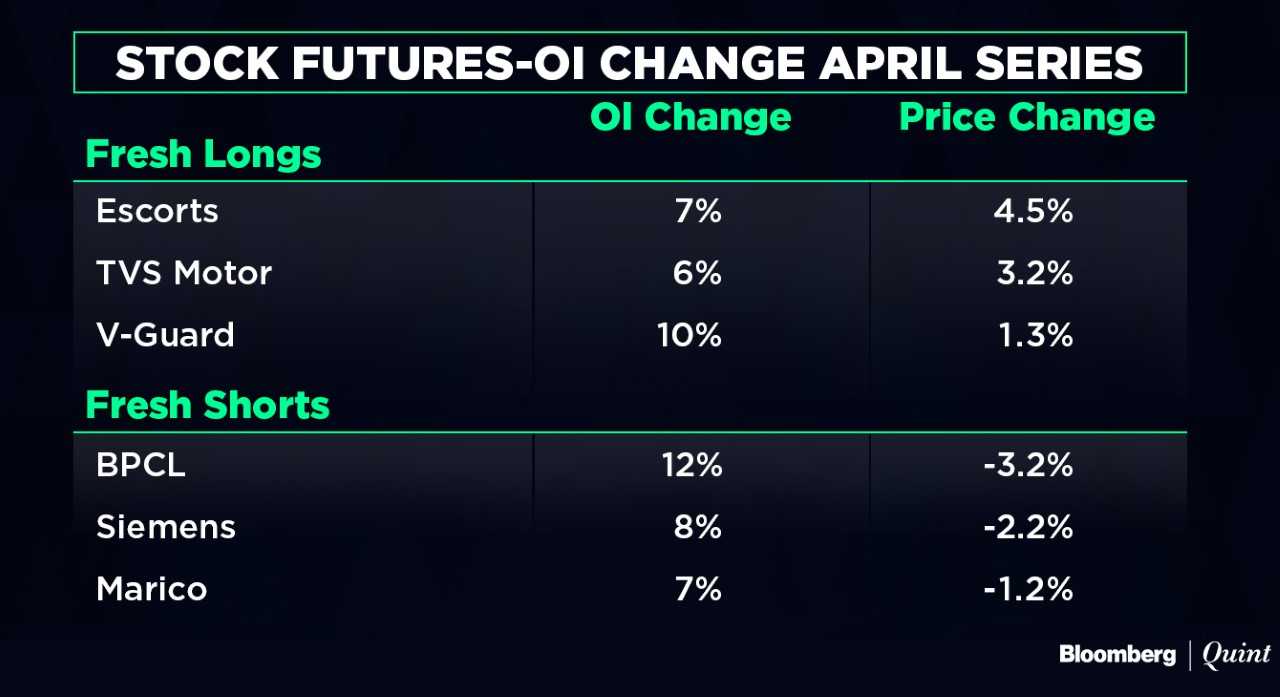Click the Stock Futures-OI Change title banner

pos(629,63)
